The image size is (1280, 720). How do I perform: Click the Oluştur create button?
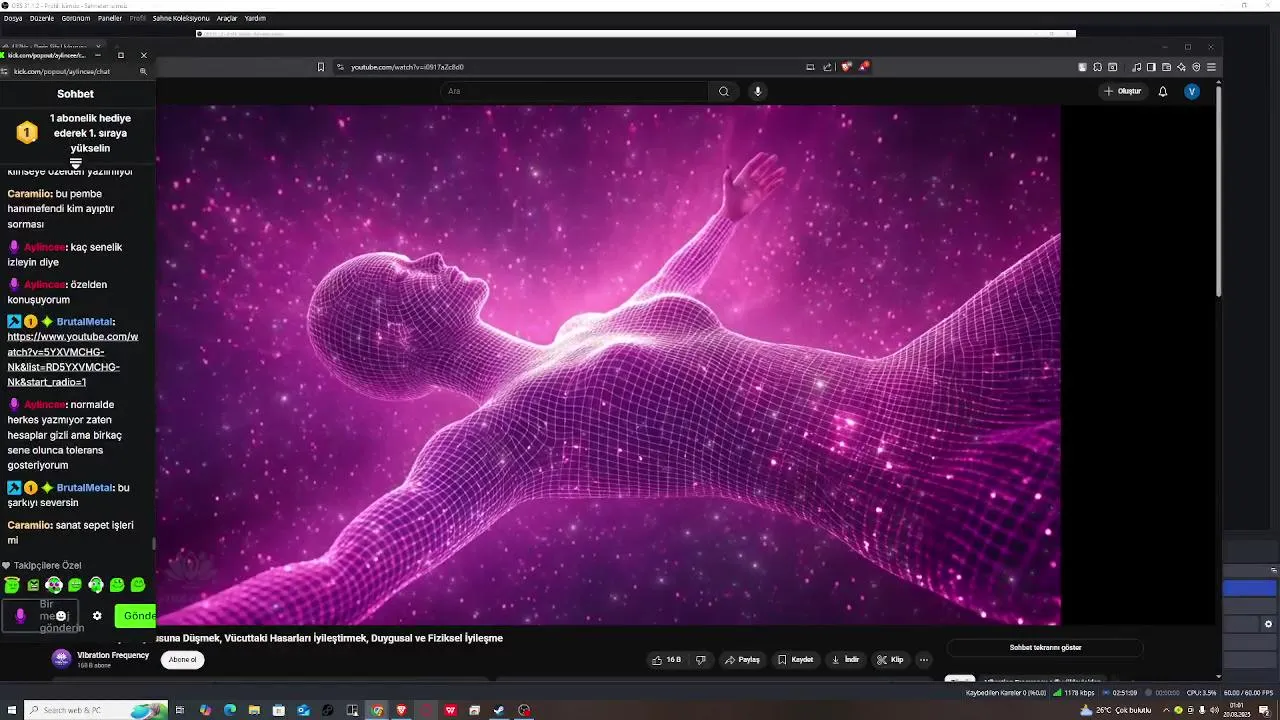(1122, 91)
